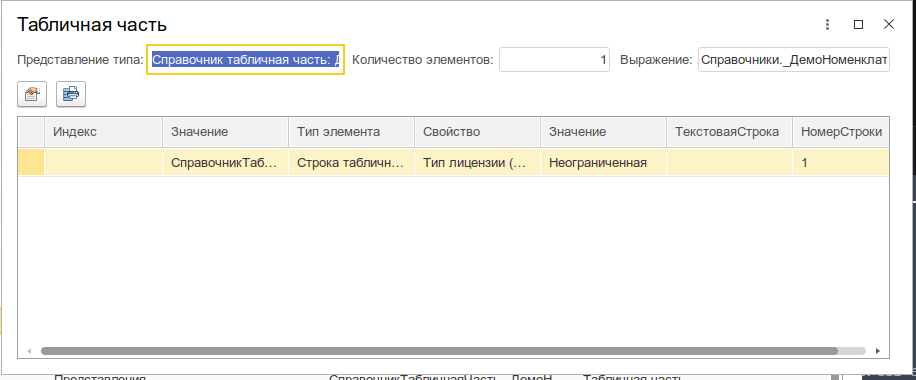The height and width of the screenshot is (380, 916).
Task: Click the Индекс column header
Action: 104,132
